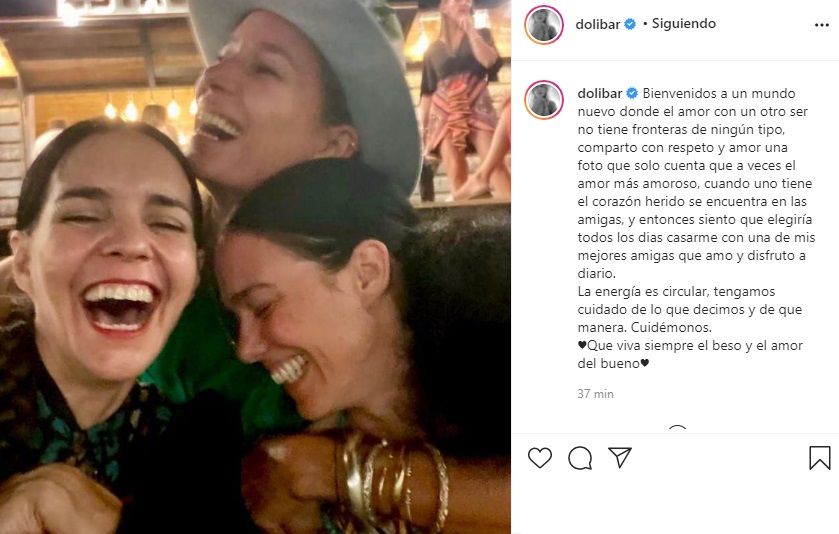
Task: Open the dolibar username in the post header
Action: [599, 24]
